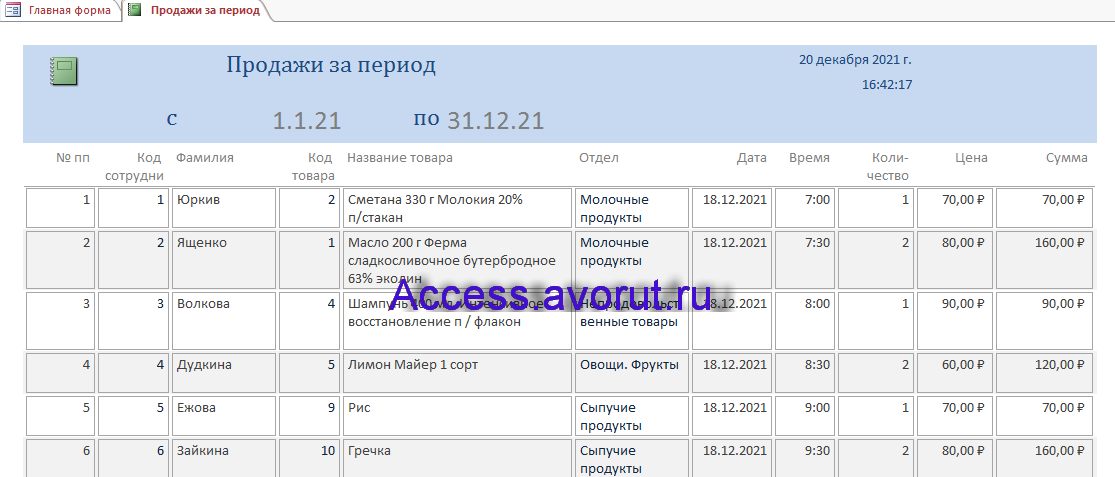
Task: Click the Сумма column header
Action: coord(1066,158)
